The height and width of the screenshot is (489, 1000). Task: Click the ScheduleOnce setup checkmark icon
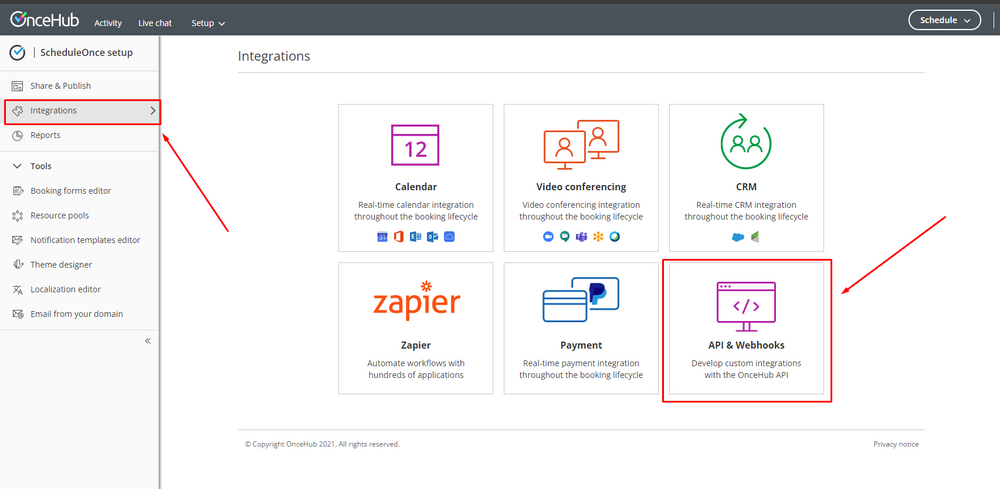[x=17, y=52]
